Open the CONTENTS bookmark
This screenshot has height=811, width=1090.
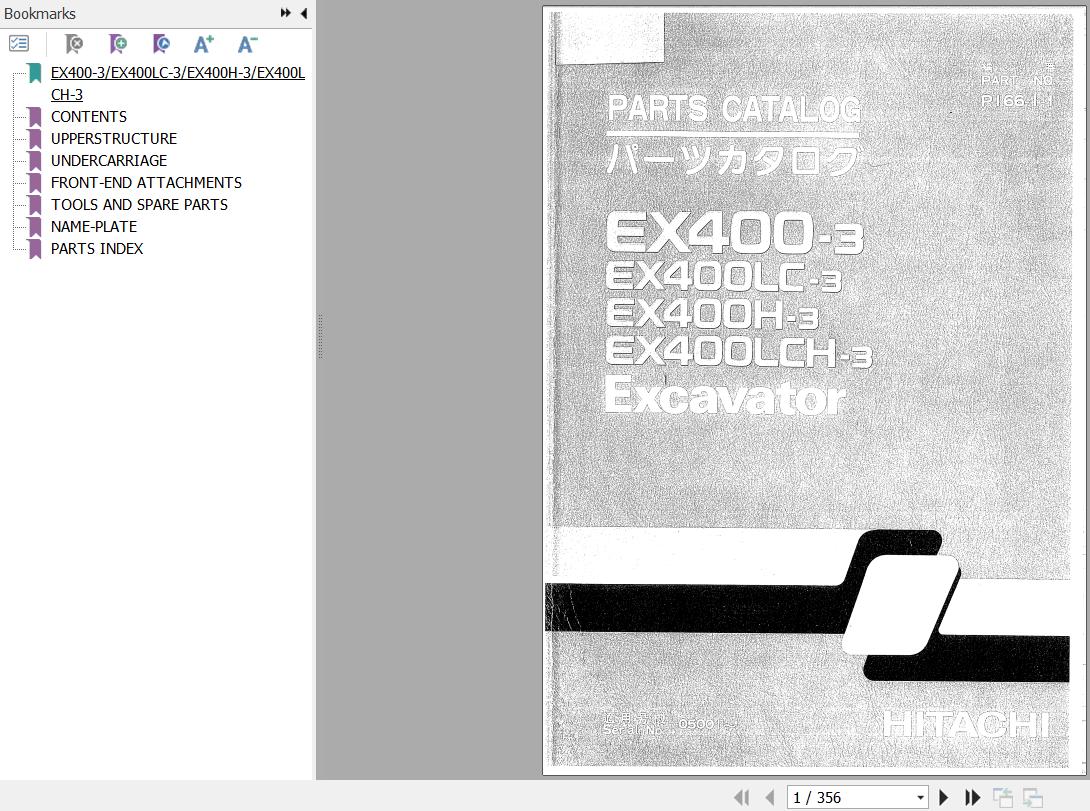tap(89, 117)
